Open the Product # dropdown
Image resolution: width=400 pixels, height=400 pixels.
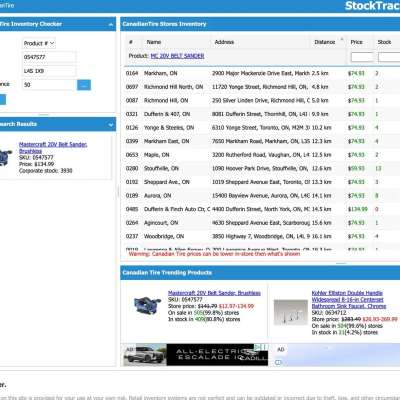click(x=39, y=43)
